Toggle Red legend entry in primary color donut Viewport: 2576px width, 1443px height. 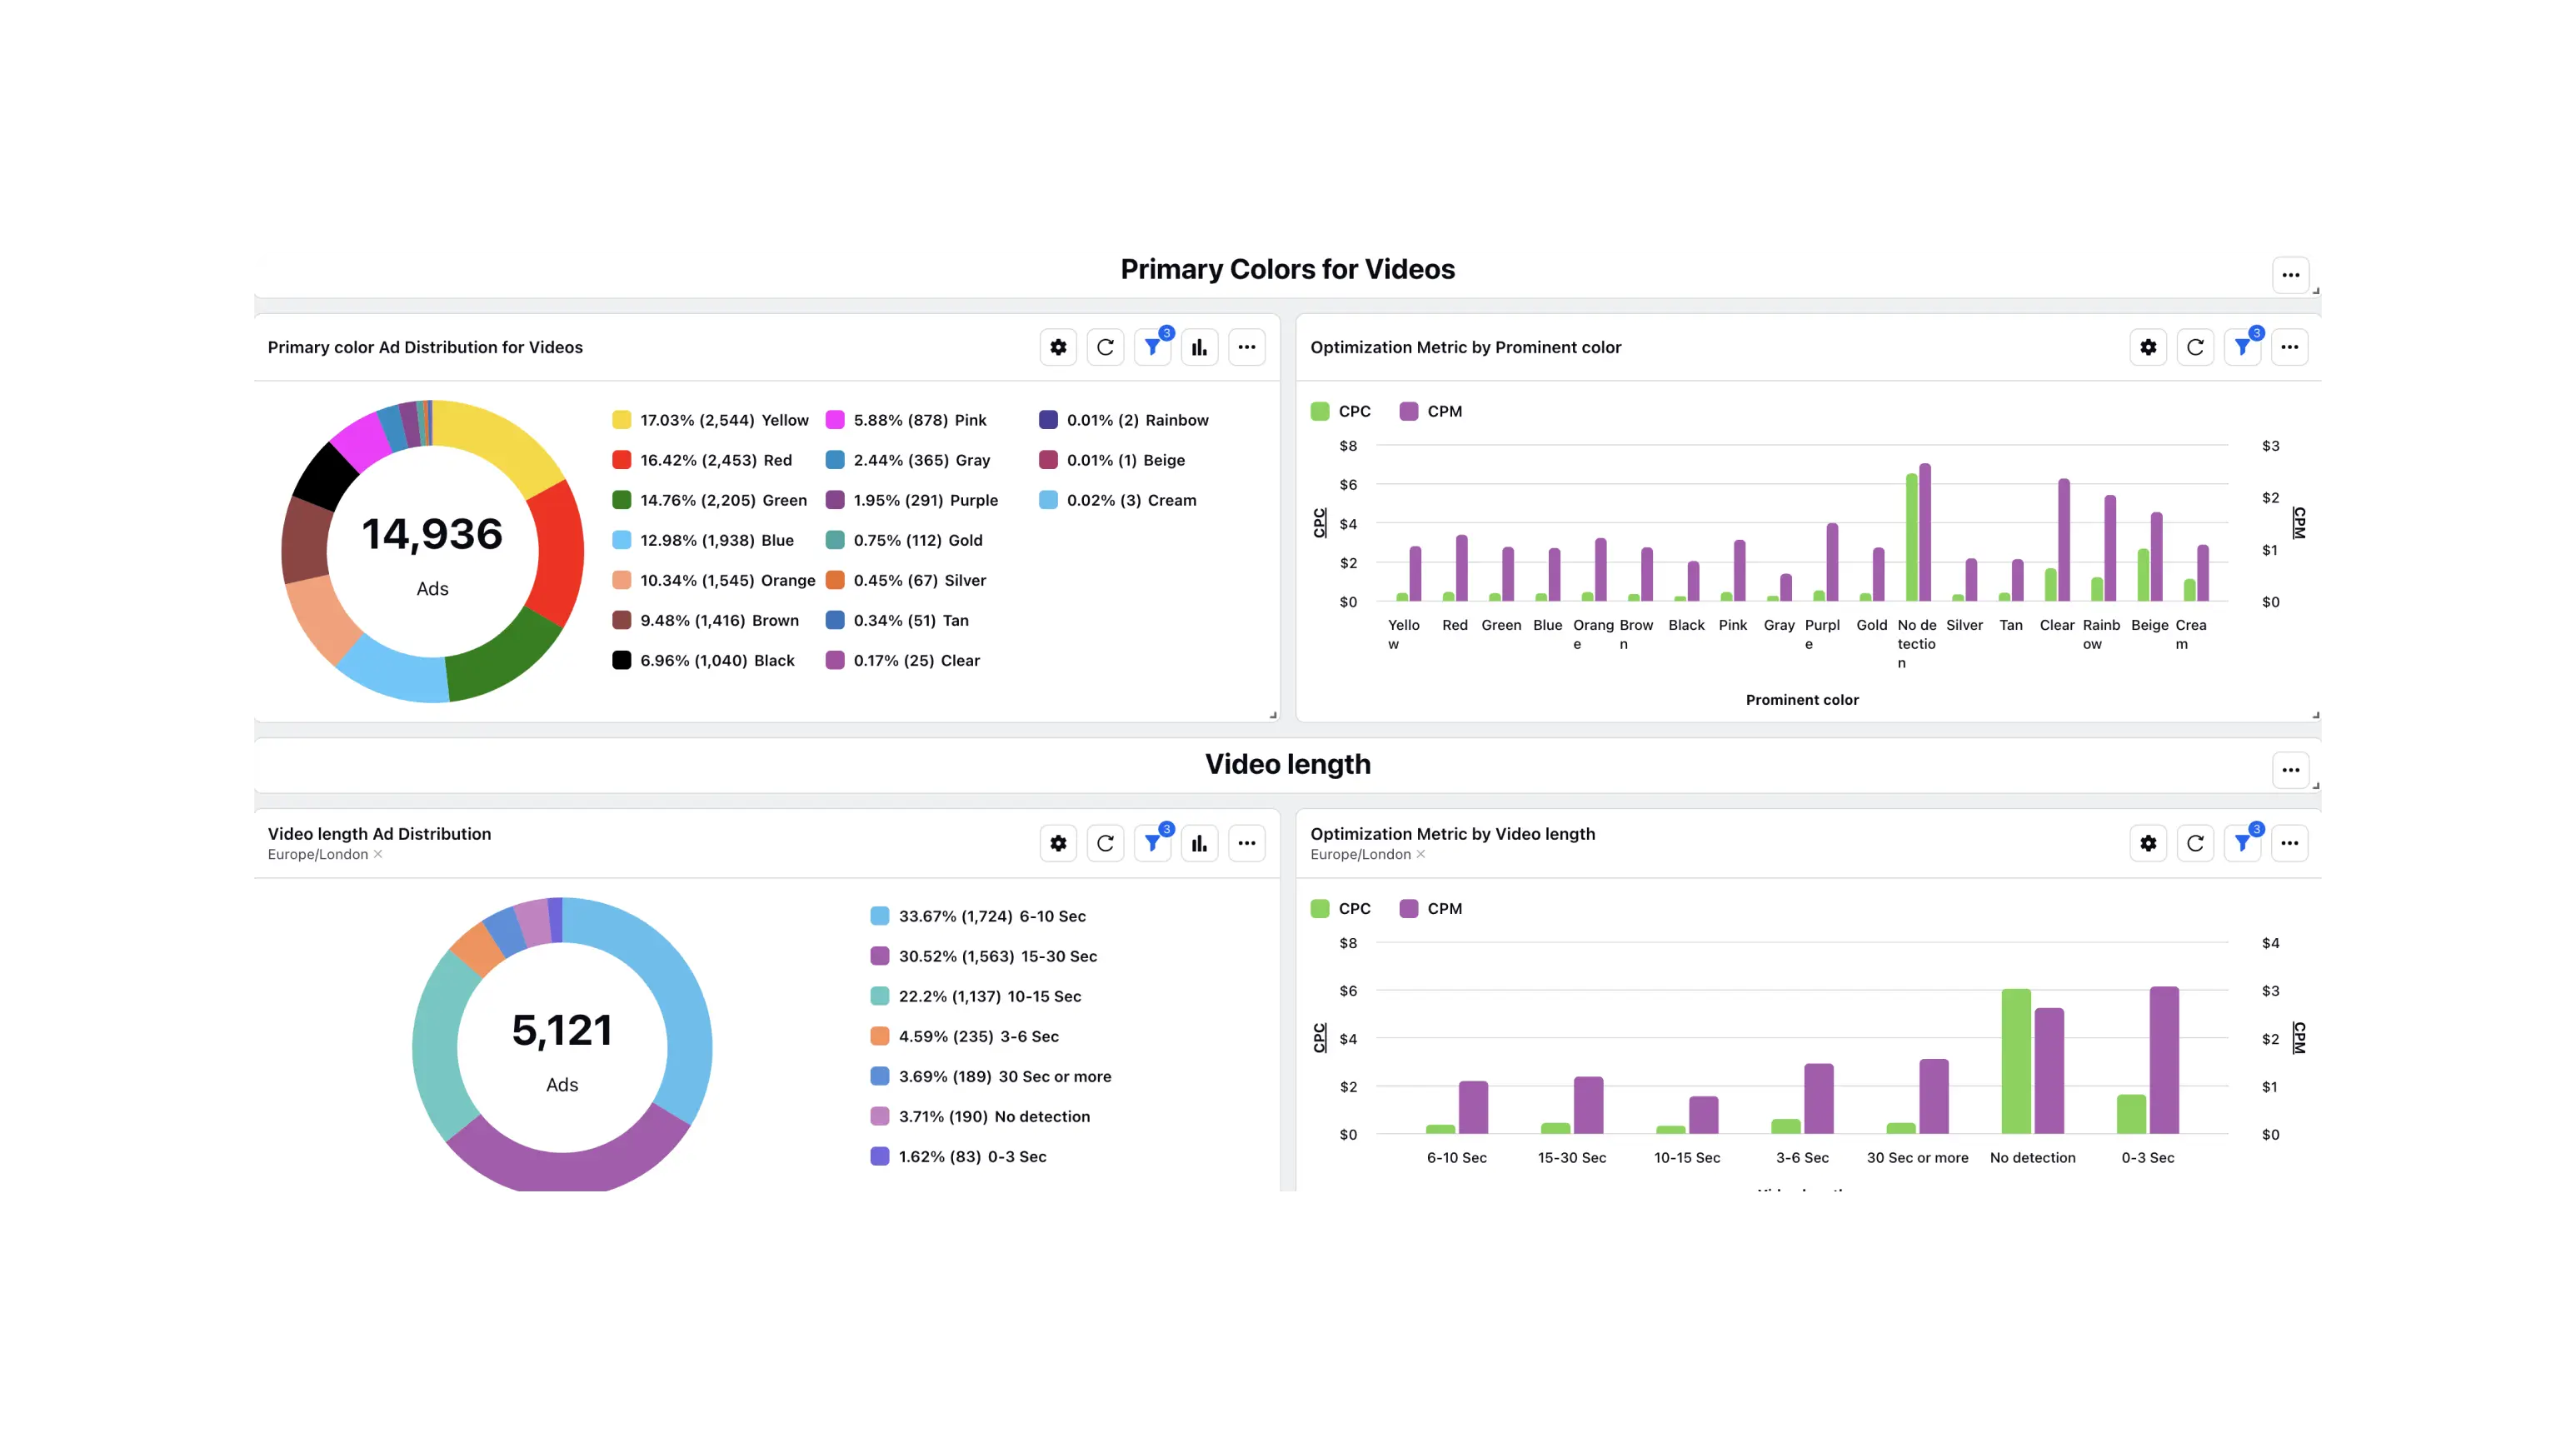[702, 460]
